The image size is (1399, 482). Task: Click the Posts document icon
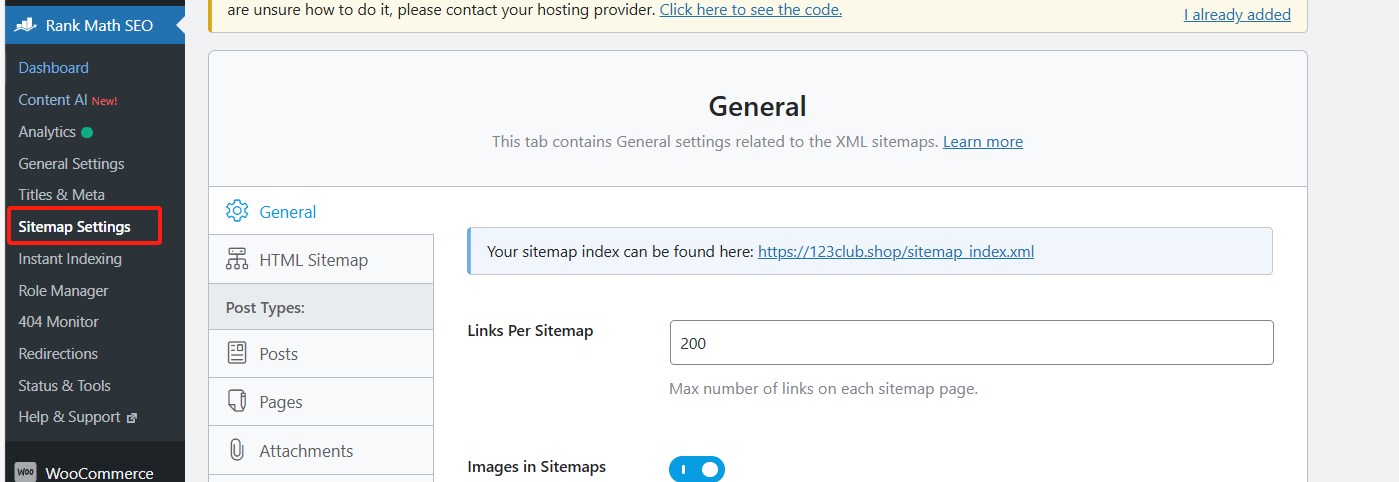pos(237,354)
